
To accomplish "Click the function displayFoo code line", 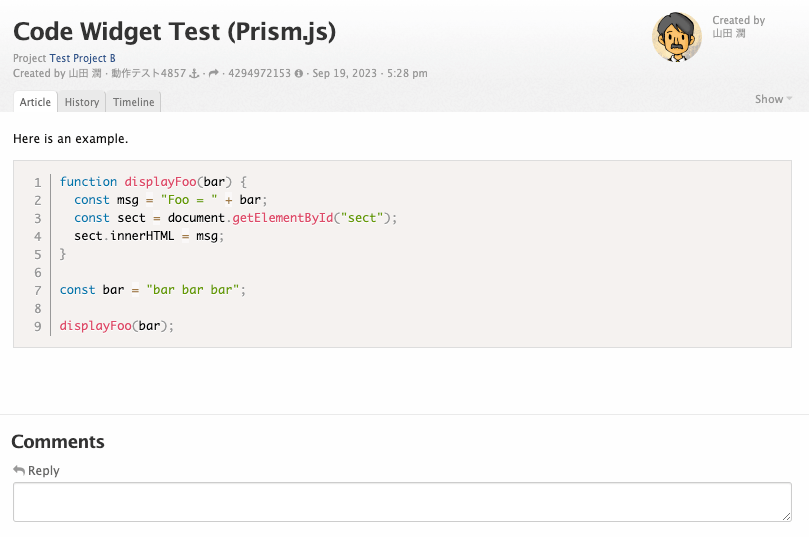I will point(153,182).
